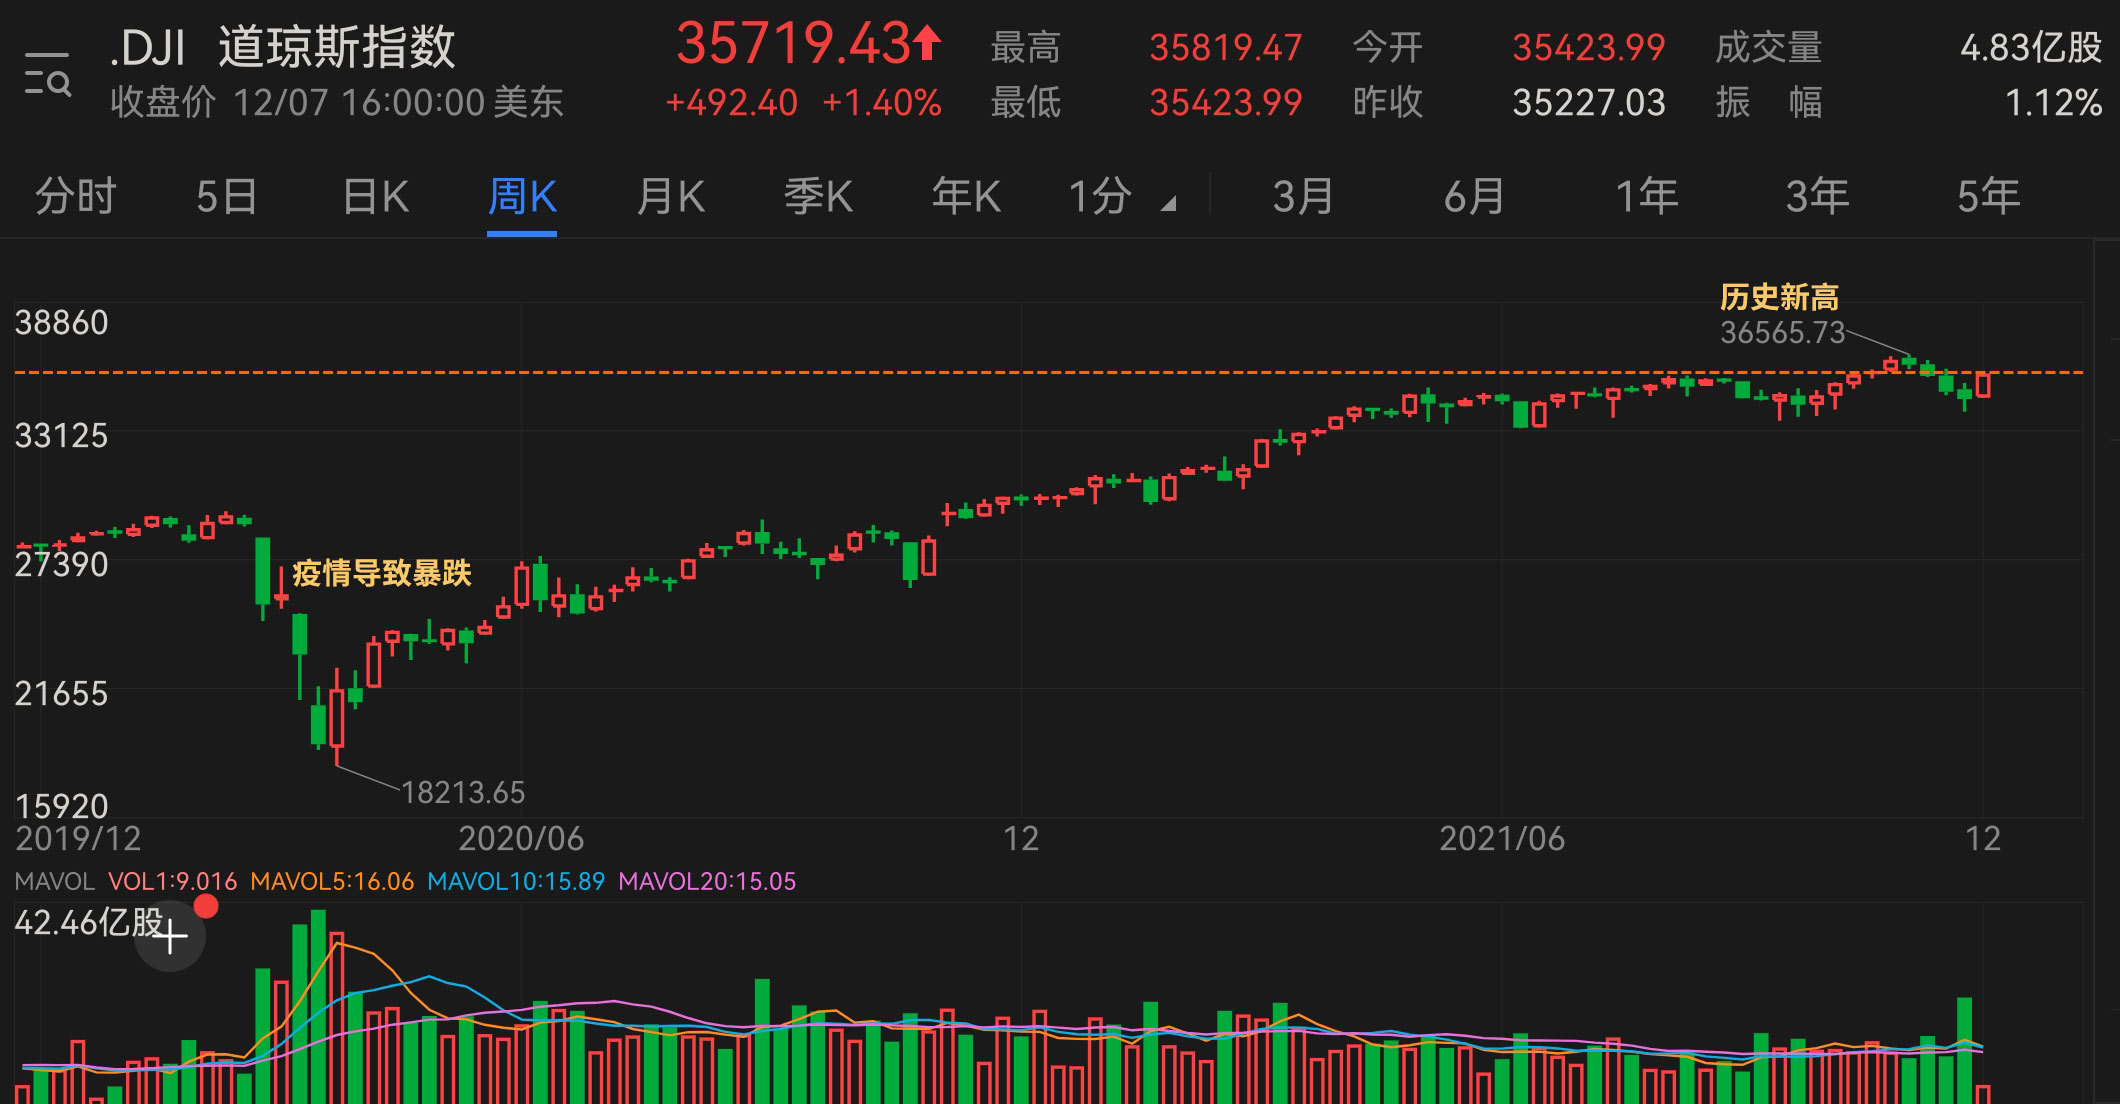This screenshot has width=2120, height=1104.
Task: Select the 3月 time range
Action: pos(1302,197)
